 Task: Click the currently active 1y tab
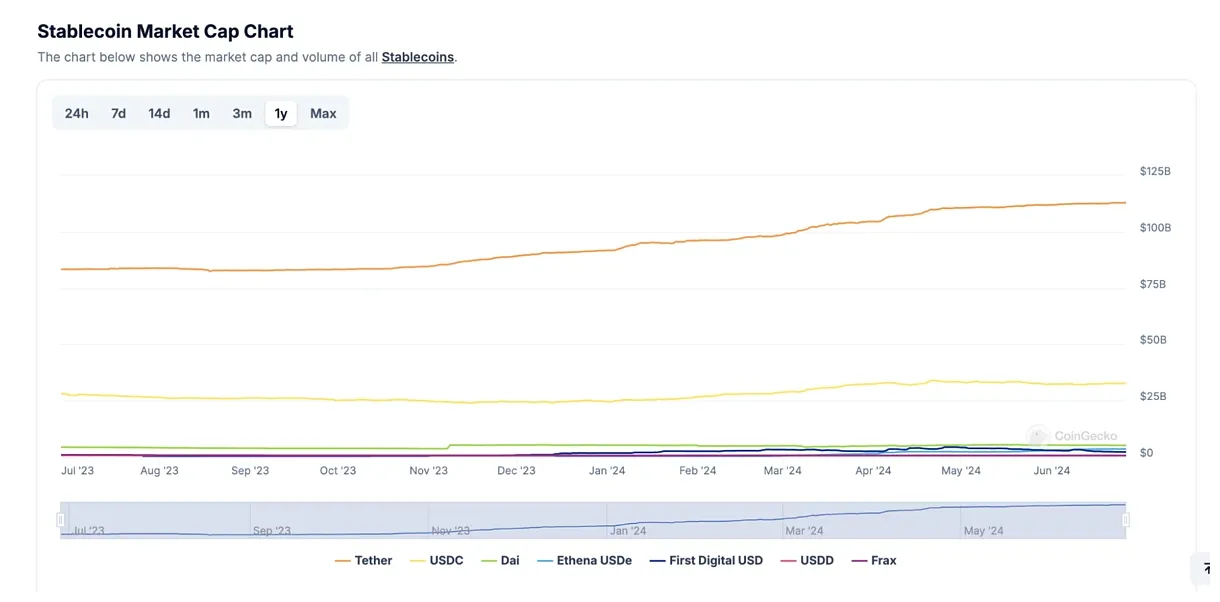[x=280, y=112]
